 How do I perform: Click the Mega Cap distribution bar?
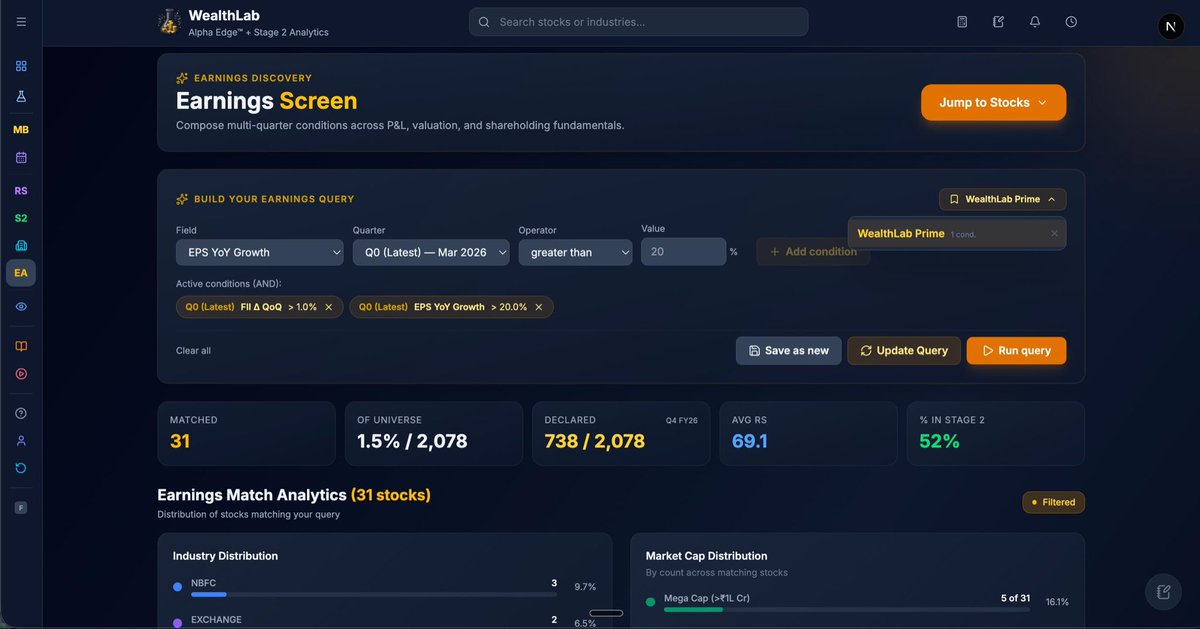coord(847,609)
